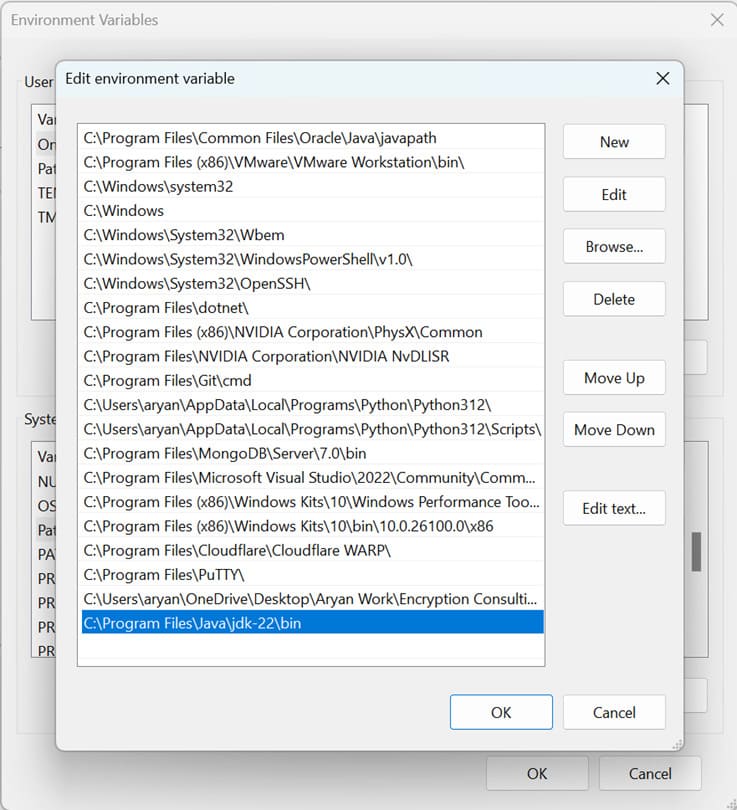Viewport: 737px width, 810px height.
Task: Select the C:\Windows\system32 entry
Action: point(158,186)
